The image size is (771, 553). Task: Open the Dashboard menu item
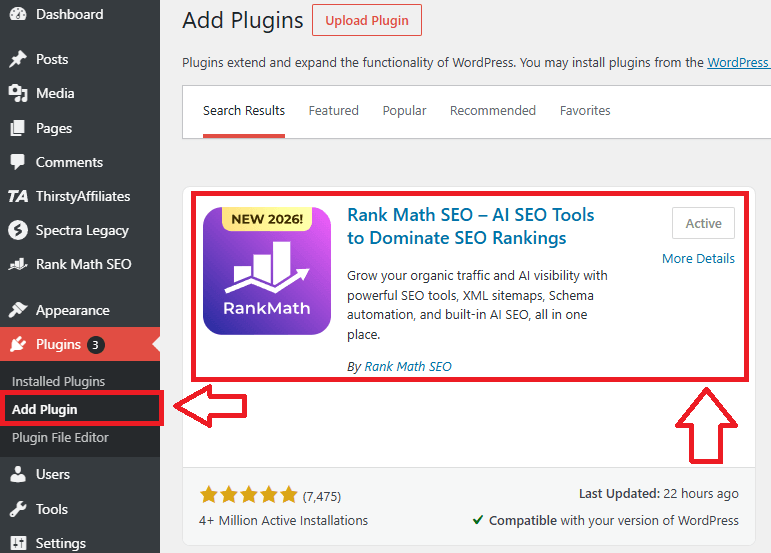point(80,14)
